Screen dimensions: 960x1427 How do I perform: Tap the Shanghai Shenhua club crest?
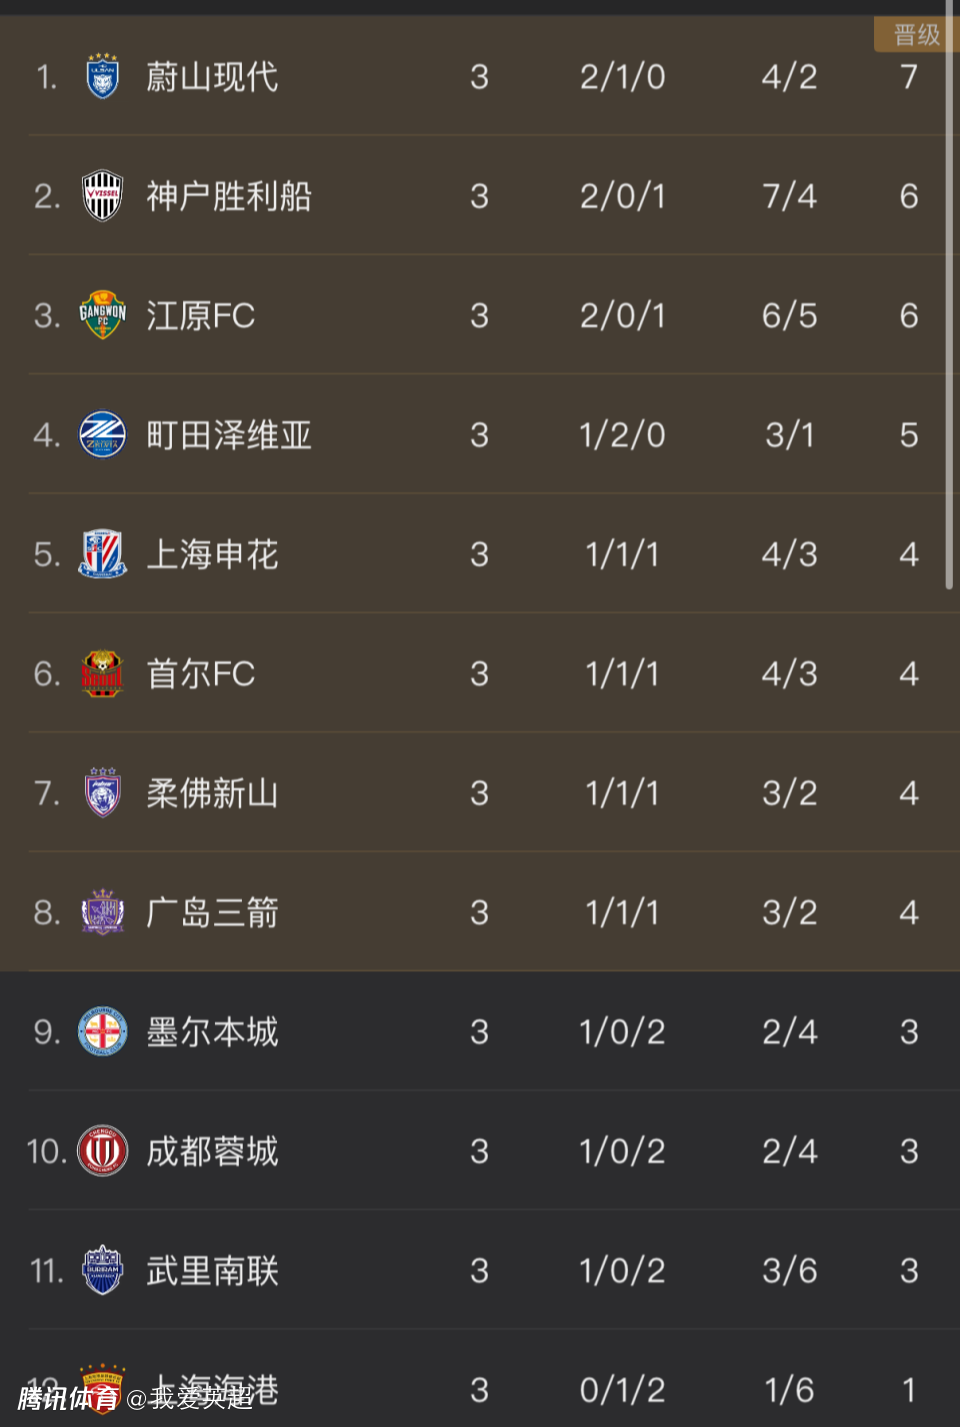(102, 554)
